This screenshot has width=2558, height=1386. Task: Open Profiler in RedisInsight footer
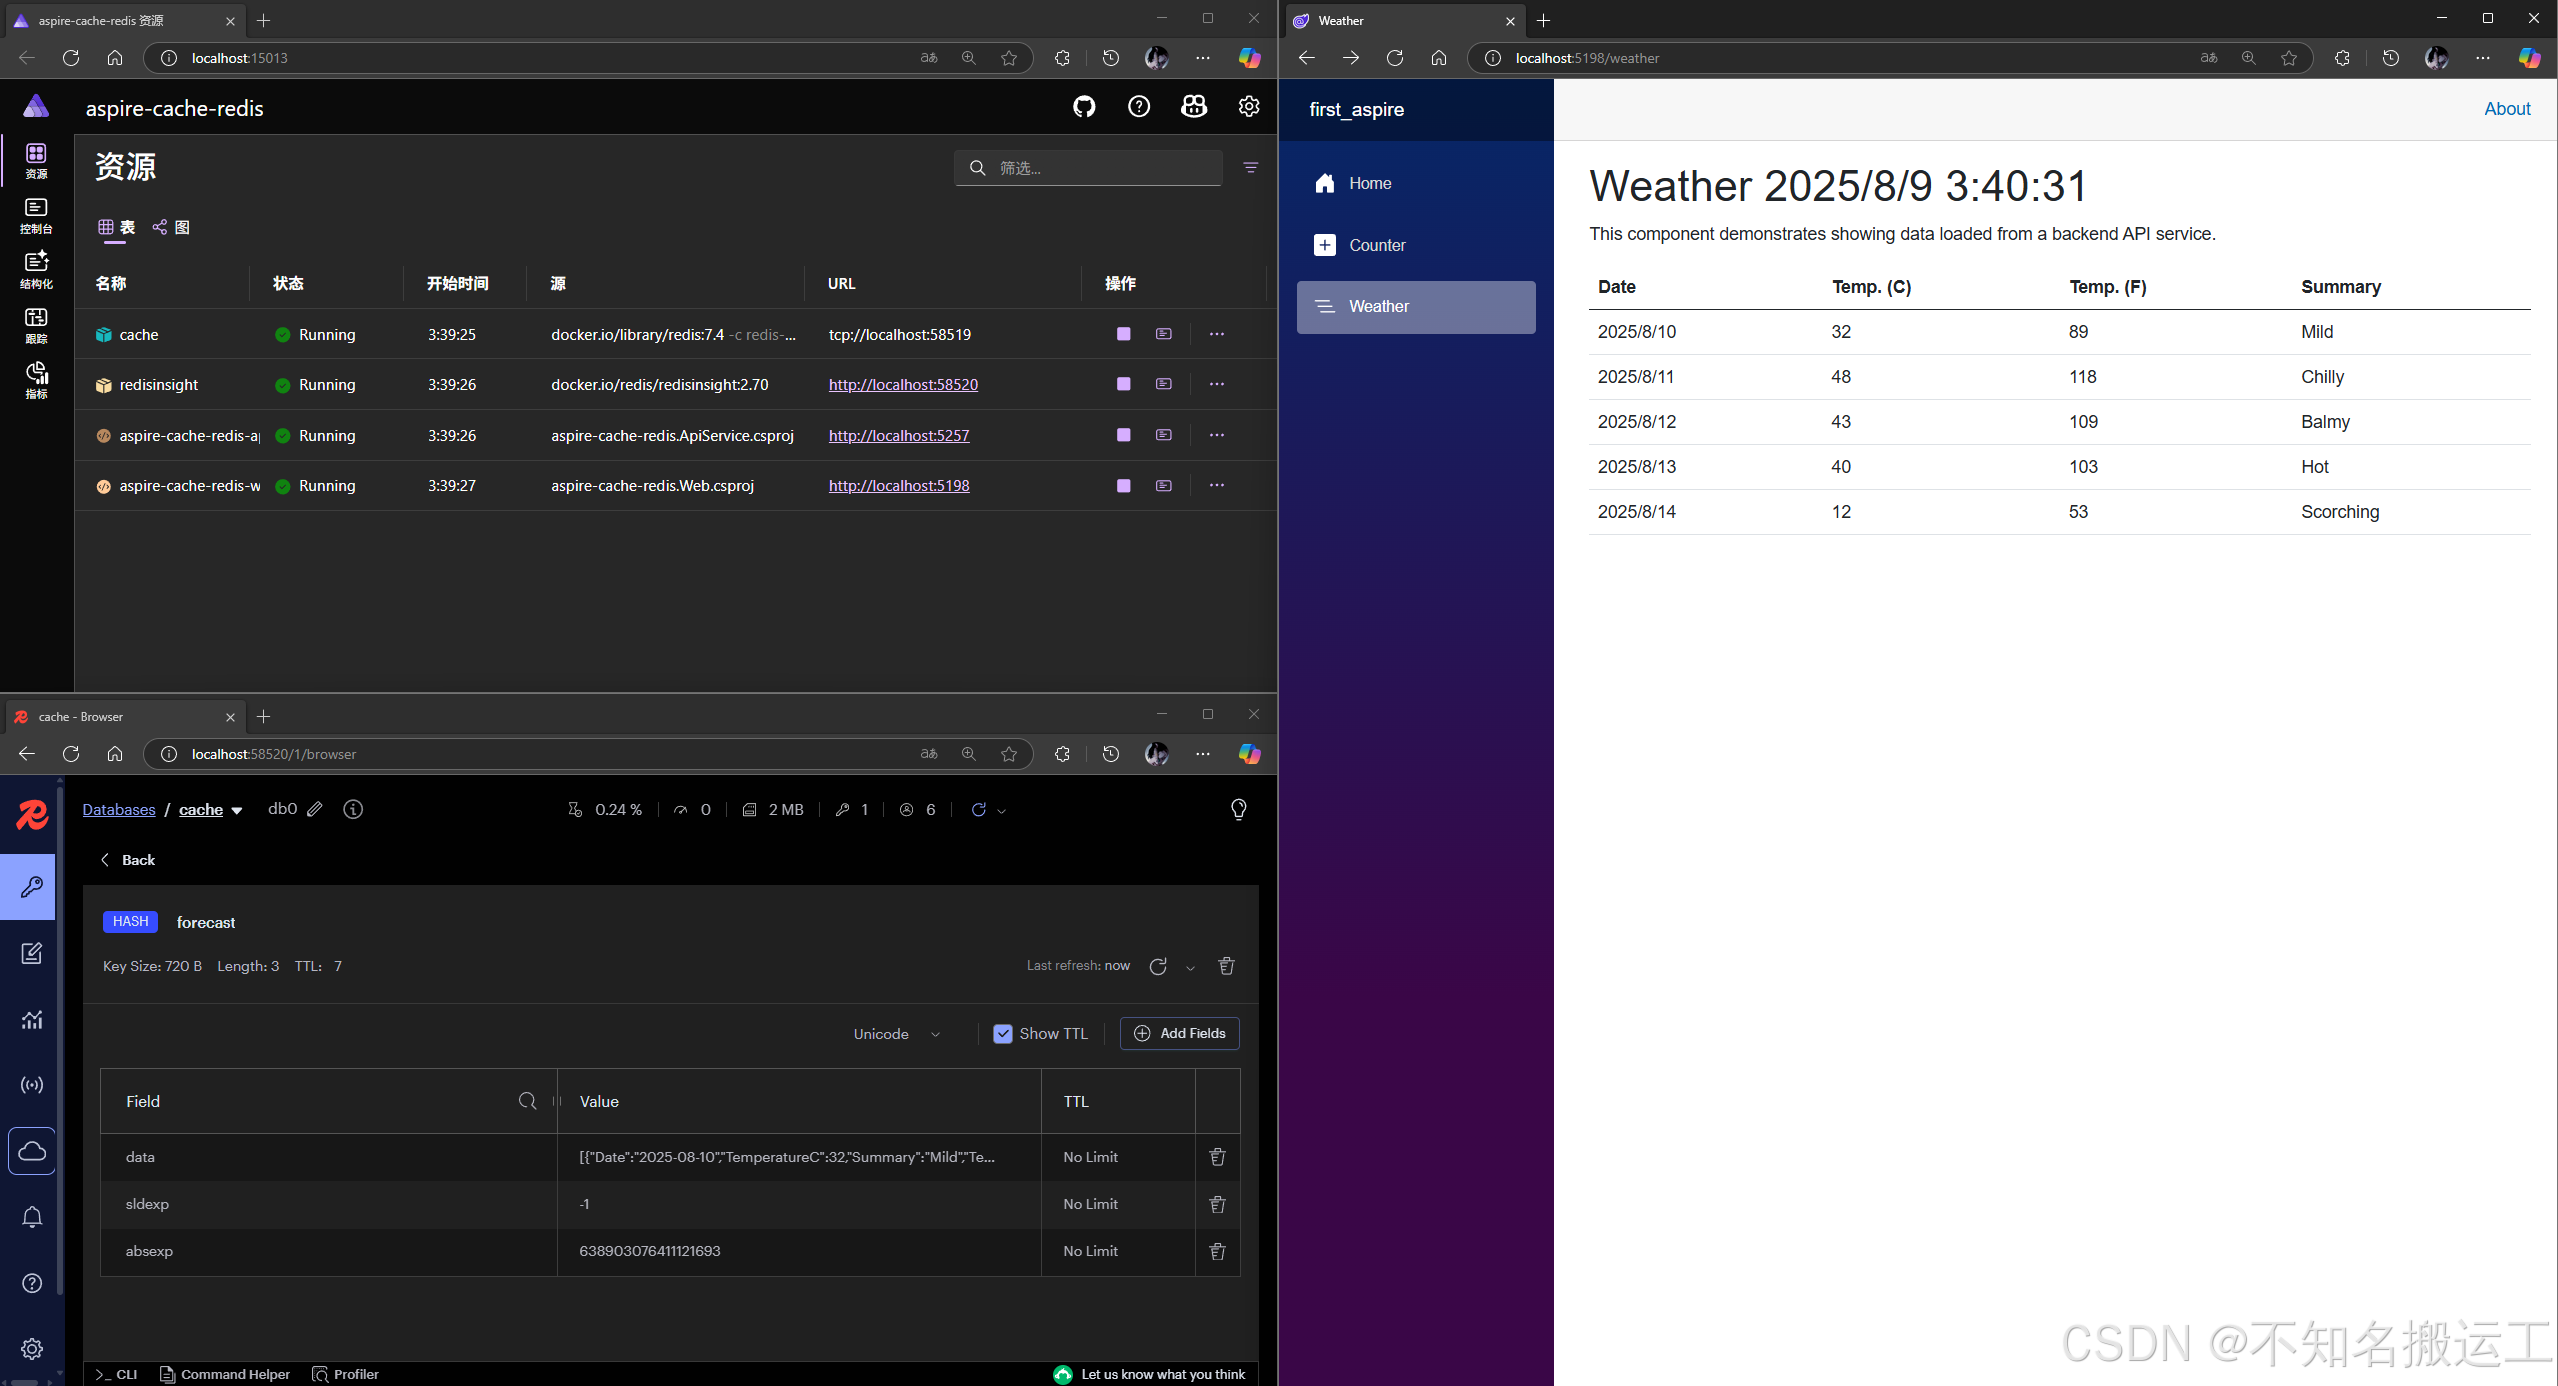(346, 1374)
